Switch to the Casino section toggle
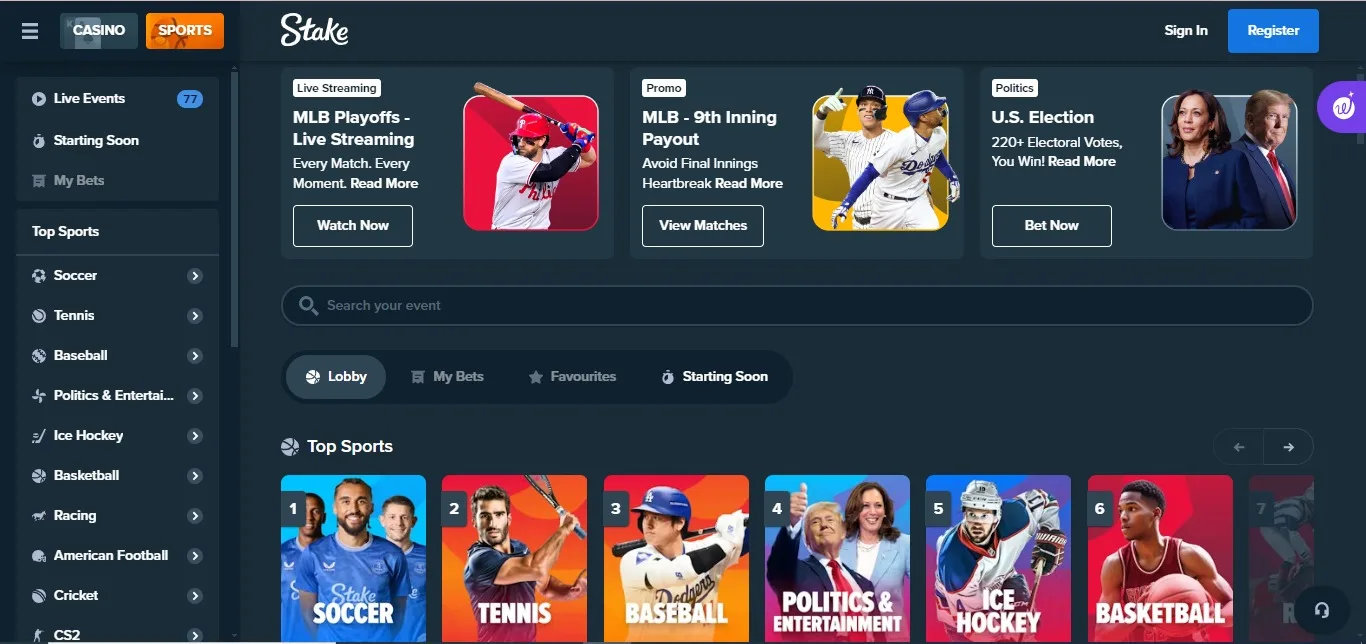Image resolution: width=1366 pixels, height=644 pixels. point(99,31)
